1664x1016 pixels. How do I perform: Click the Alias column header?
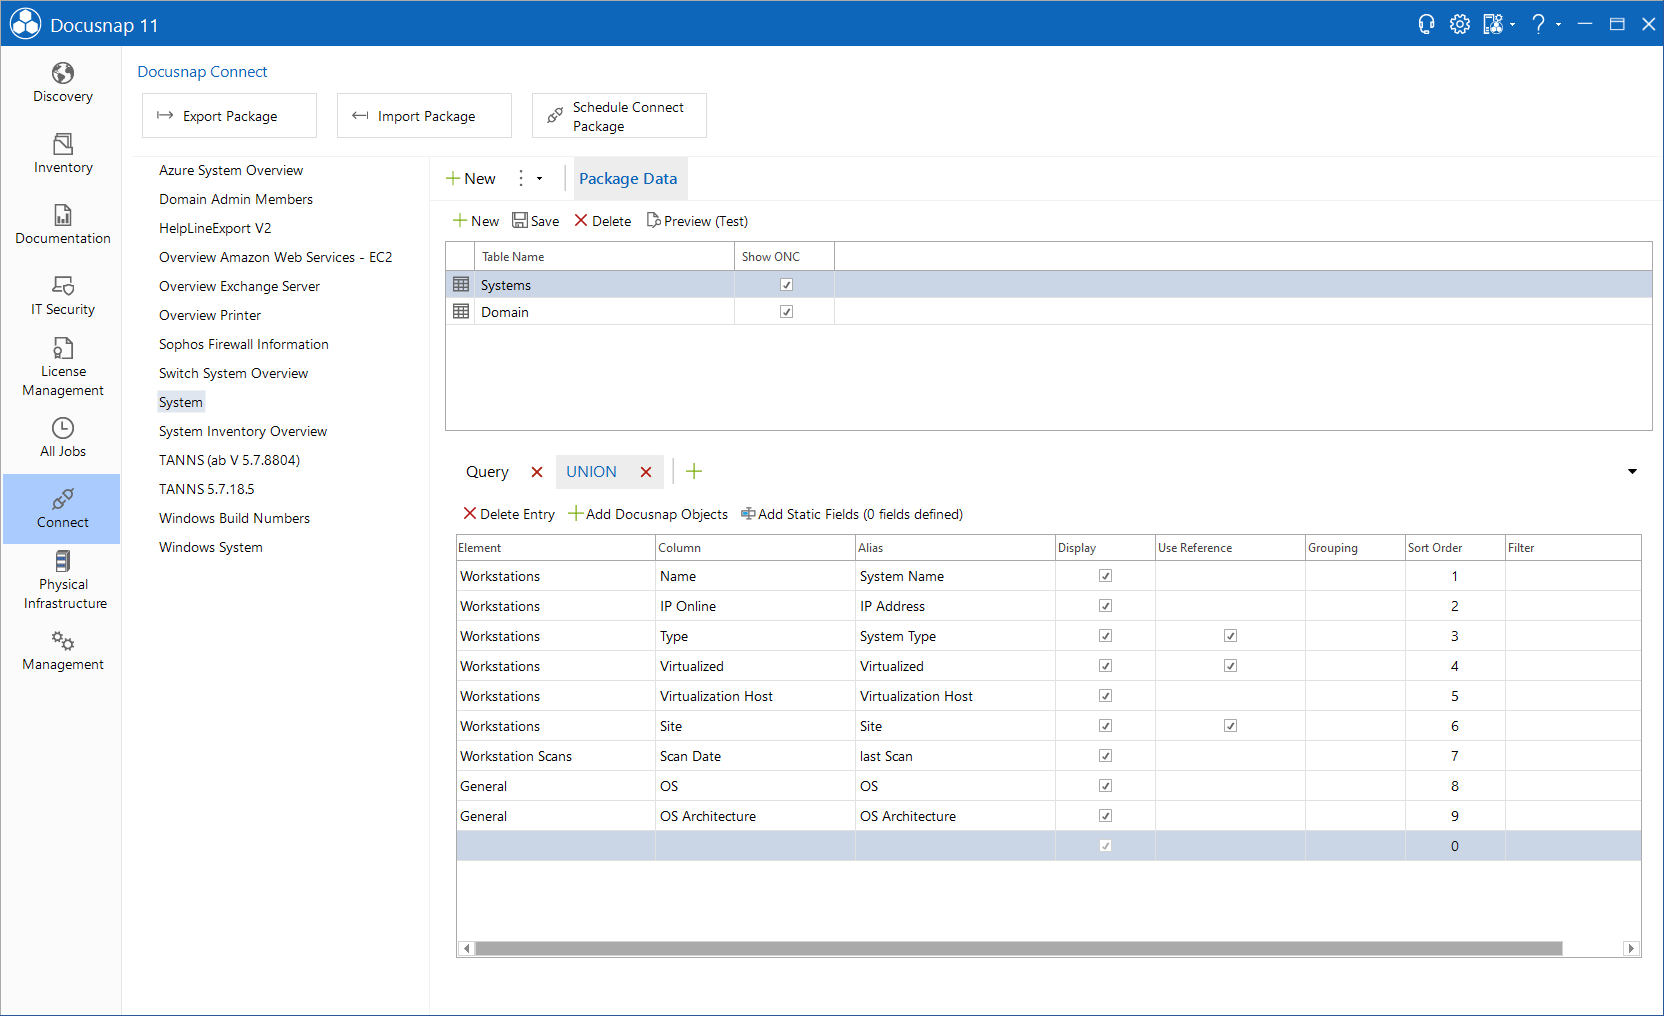pyautogui.click(x=955, y=548)
